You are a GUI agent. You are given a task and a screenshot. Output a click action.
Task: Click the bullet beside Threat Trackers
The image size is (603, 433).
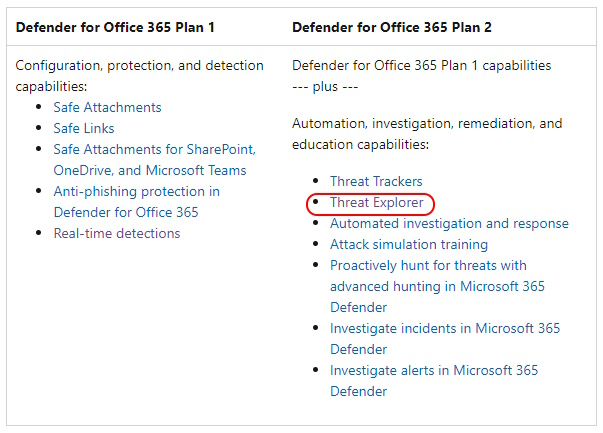pos(316,180)
